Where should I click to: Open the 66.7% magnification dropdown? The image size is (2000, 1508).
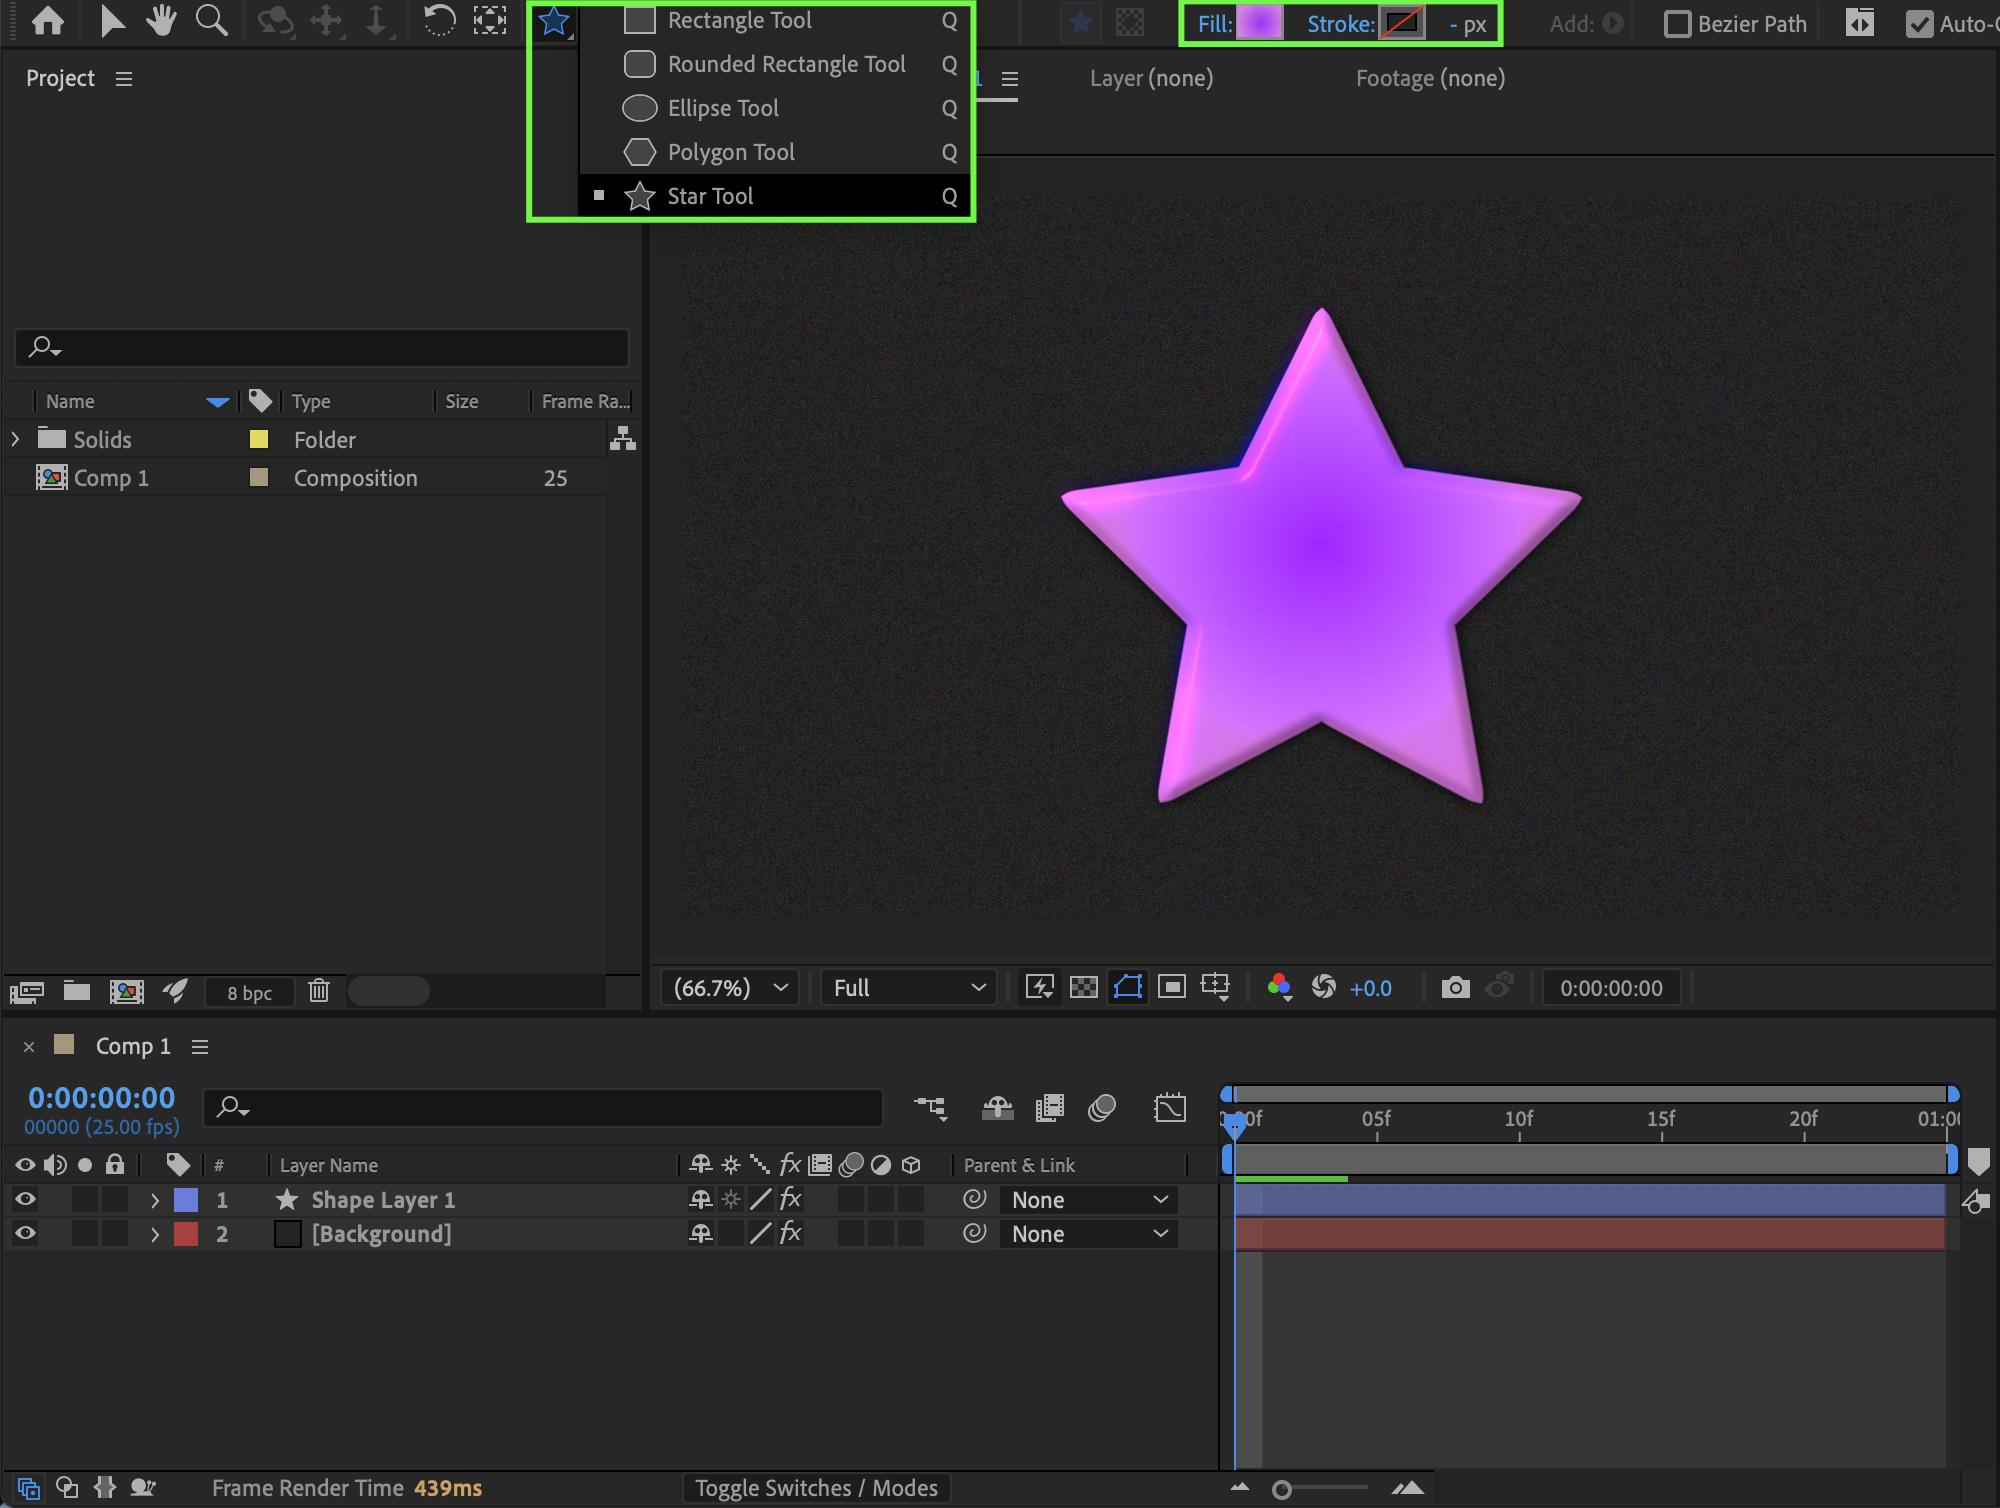[x=730, y=988]
